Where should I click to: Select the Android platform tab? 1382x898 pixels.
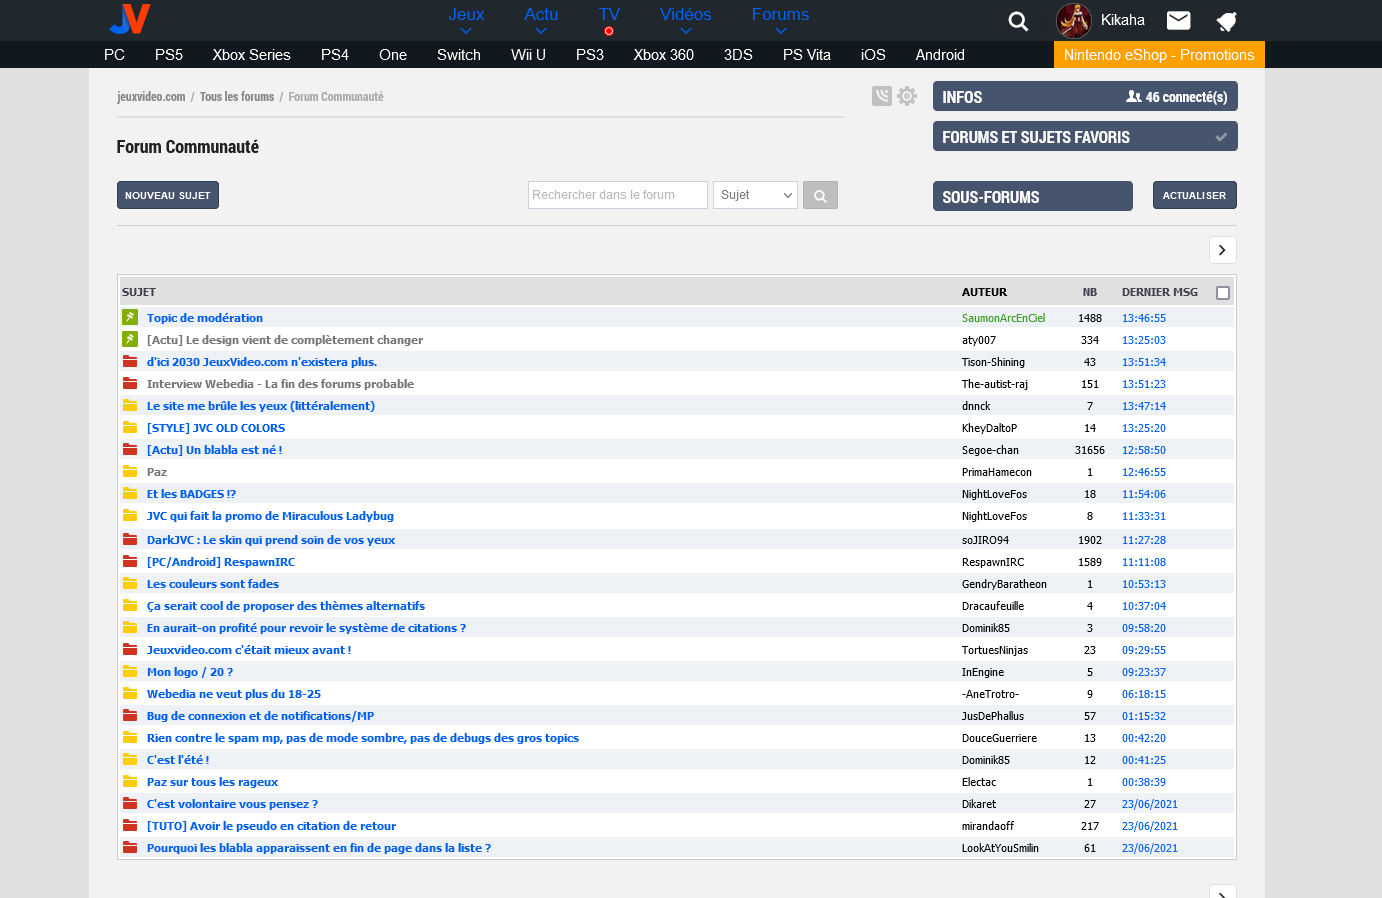940,55
